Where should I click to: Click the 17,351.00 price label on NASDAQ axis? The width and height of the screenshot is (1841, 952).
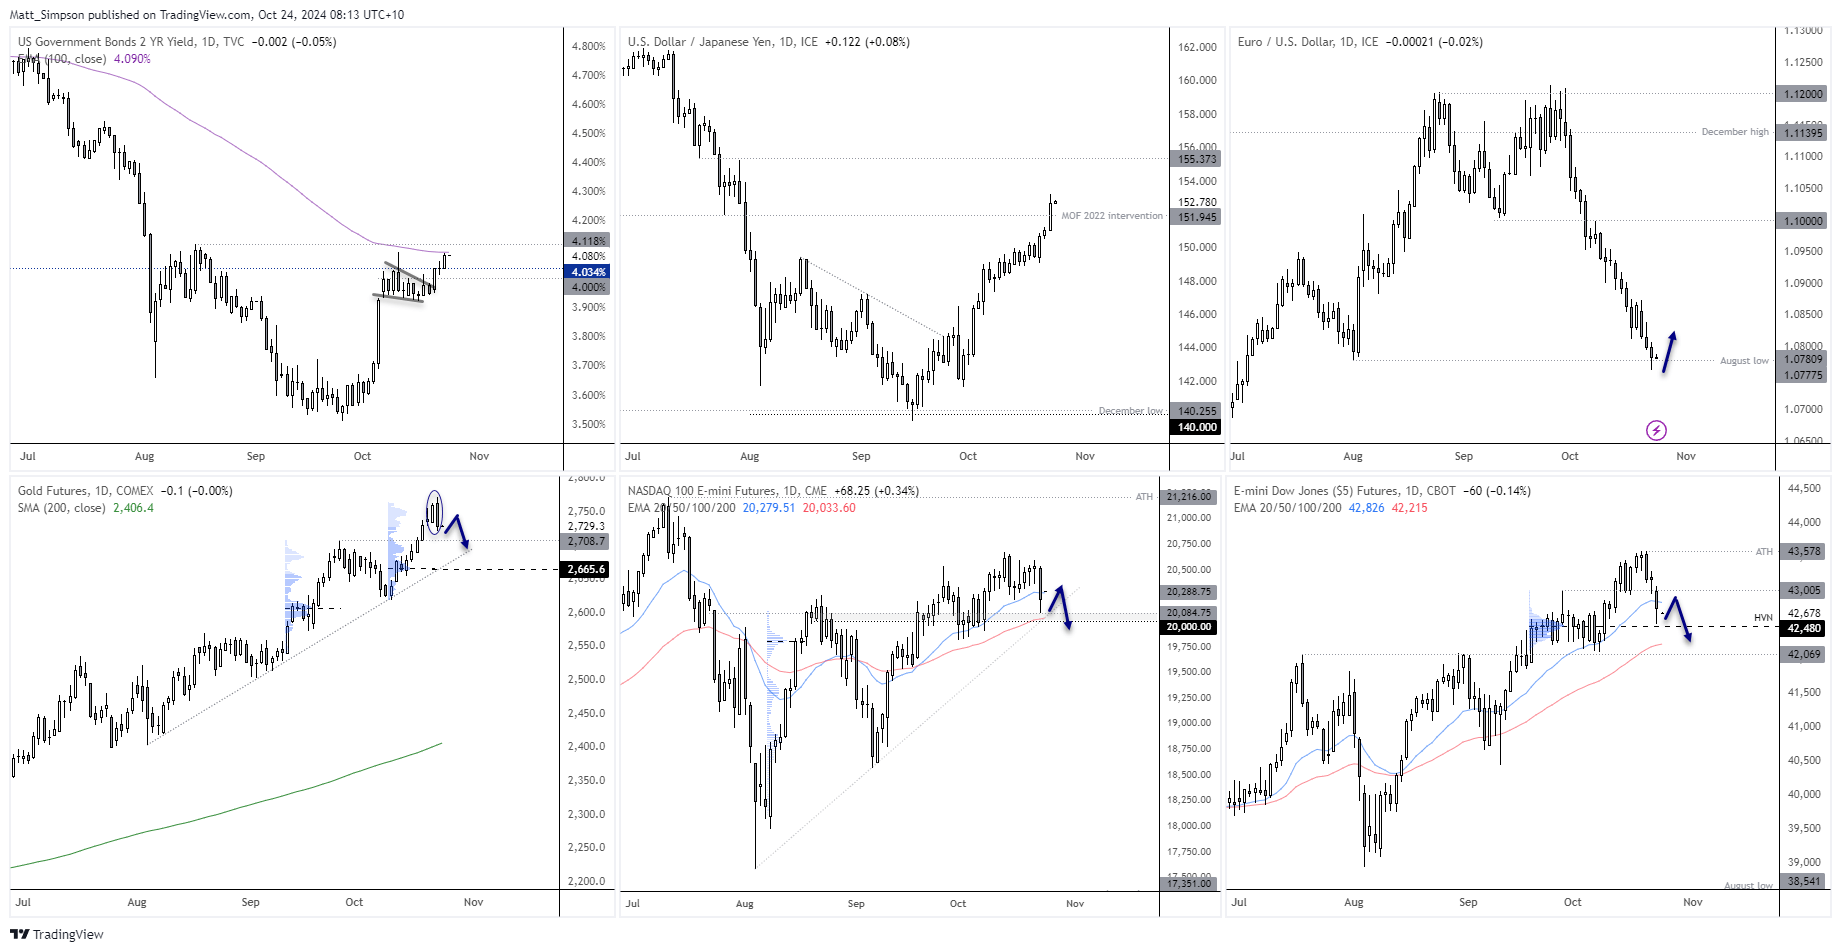pos(1189,883)
